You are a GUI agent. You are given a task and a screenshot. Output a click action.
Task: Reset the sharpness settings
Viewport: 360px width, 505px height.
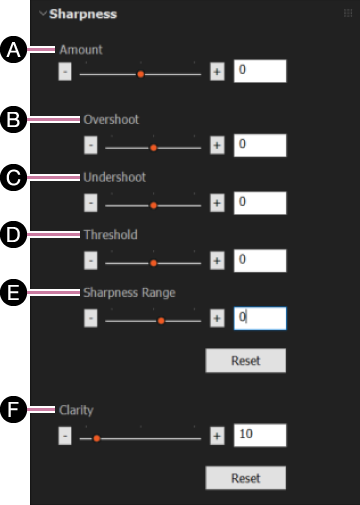(246, 360)
